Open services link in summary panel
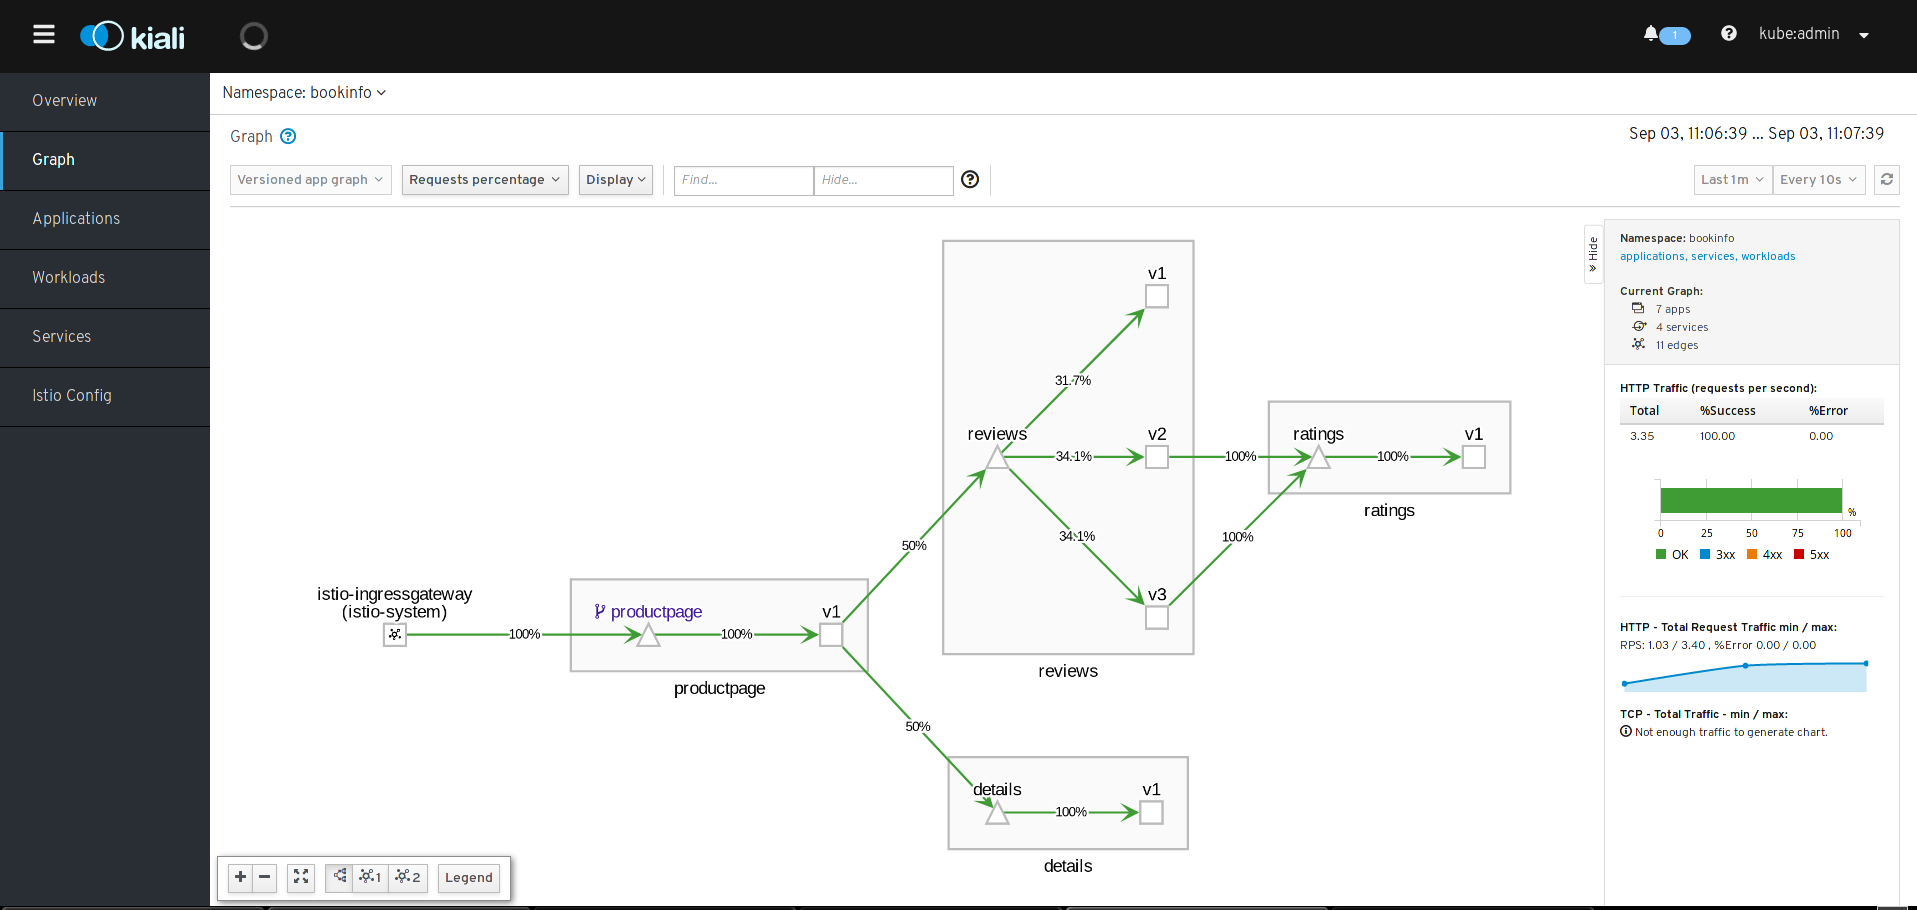The height and width of the screenshot is (910, 1917). click(1713, 257)
